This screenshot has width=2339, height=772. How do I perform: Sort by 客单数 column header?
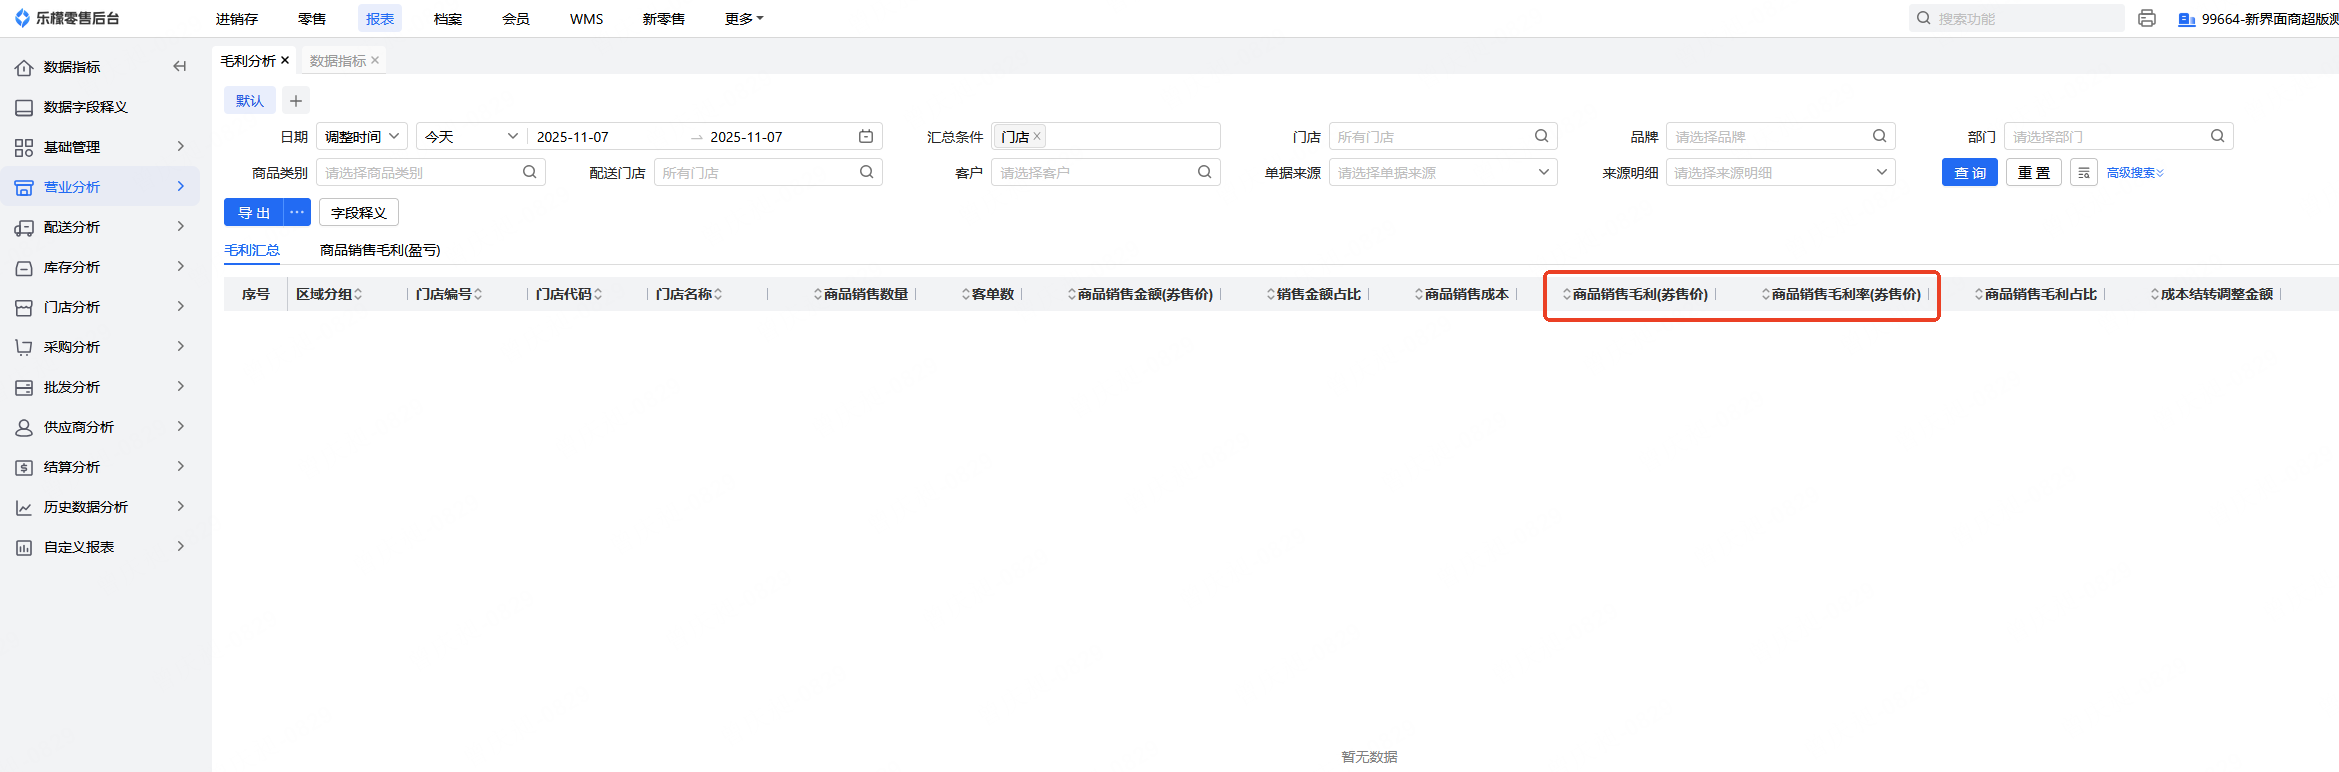[x=988, y=294]
